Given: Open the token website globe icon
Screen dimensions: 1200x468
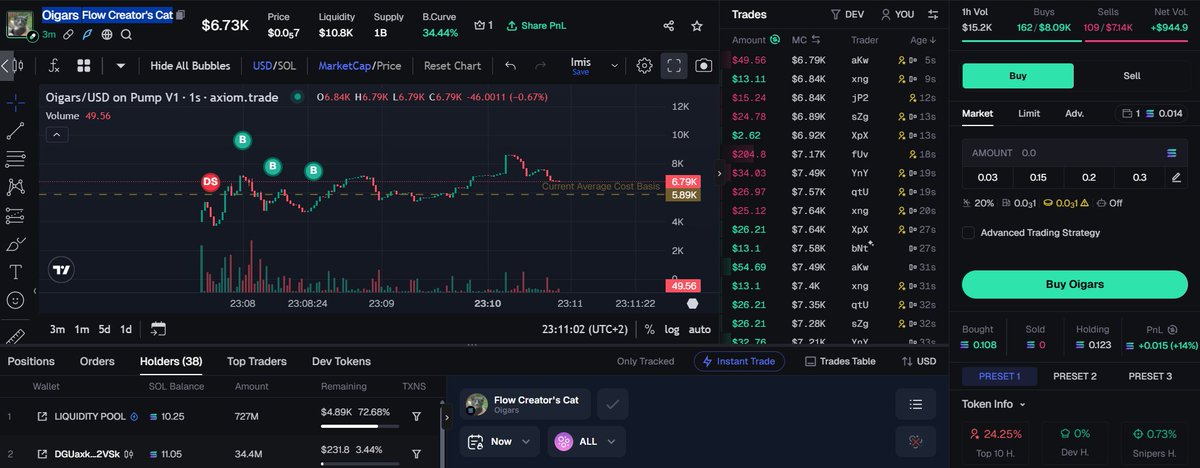Looking at the screenshot, I should point(107,34).
